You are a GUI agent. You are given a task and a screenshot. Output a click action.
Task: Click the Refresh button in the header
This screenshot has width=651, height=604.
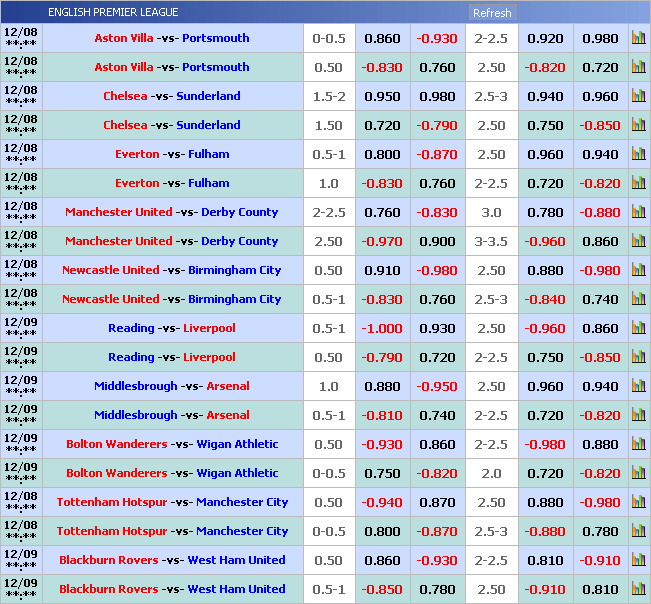pyautogui.click(x=491, y=13)
